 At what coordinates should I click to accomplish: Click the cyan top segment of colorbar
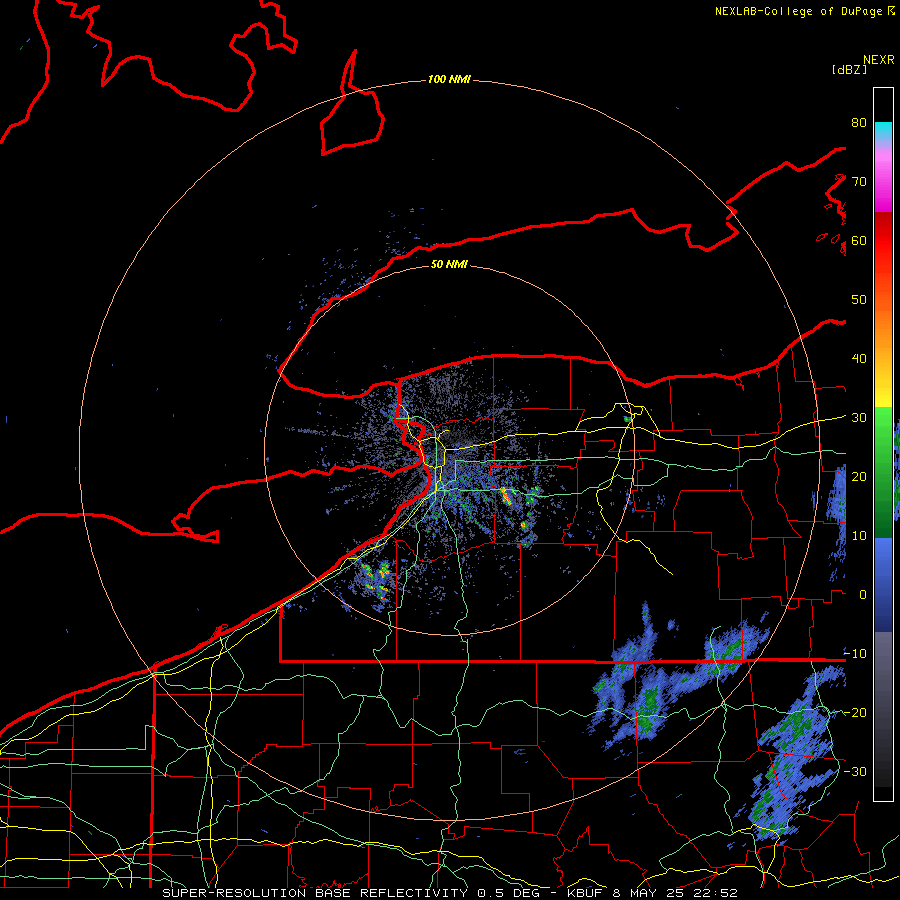(x=883, y=131)
